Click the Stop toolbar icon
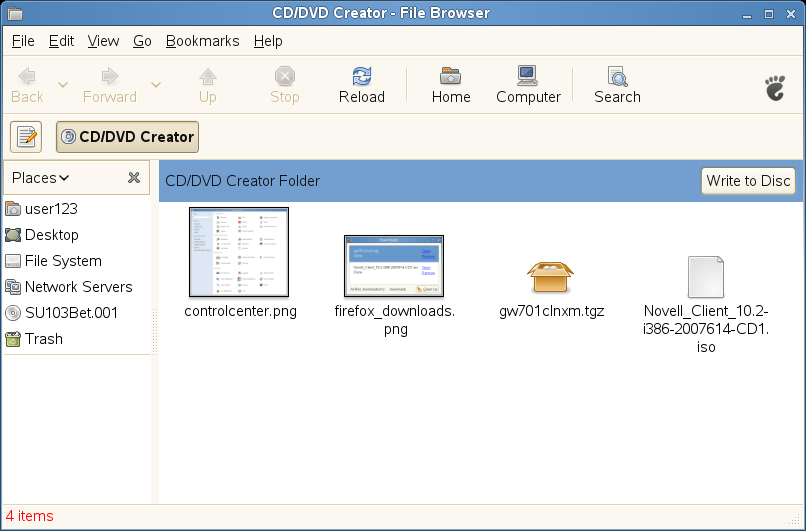Image resolution: width=806 pixels, height=531 pixels. pyautogui.click(x=285, y=77)
